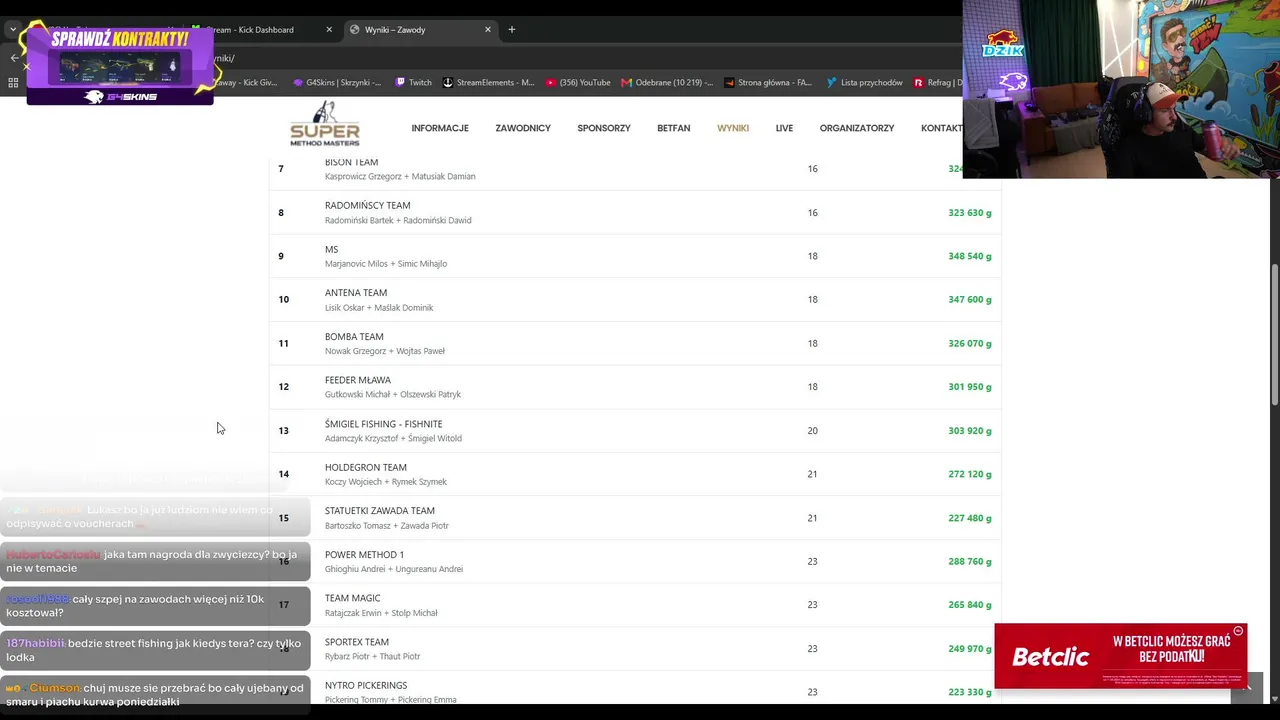Open the G4Skins Skrzynki bookmark
Screen dimensions: 1280x720
[x=337, y=83]
